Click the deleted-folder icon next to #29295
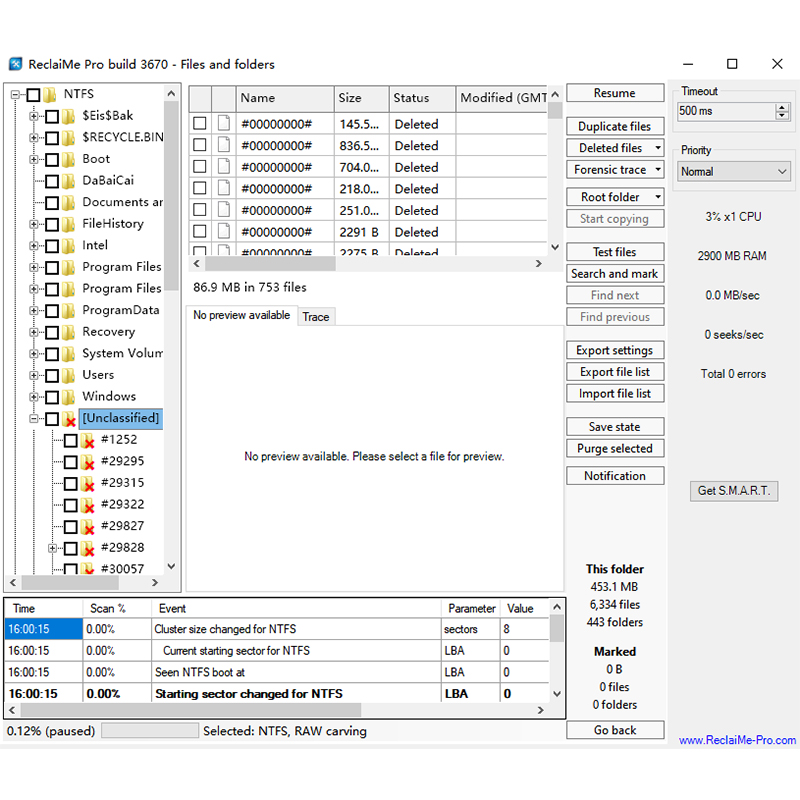 [88, 462]
